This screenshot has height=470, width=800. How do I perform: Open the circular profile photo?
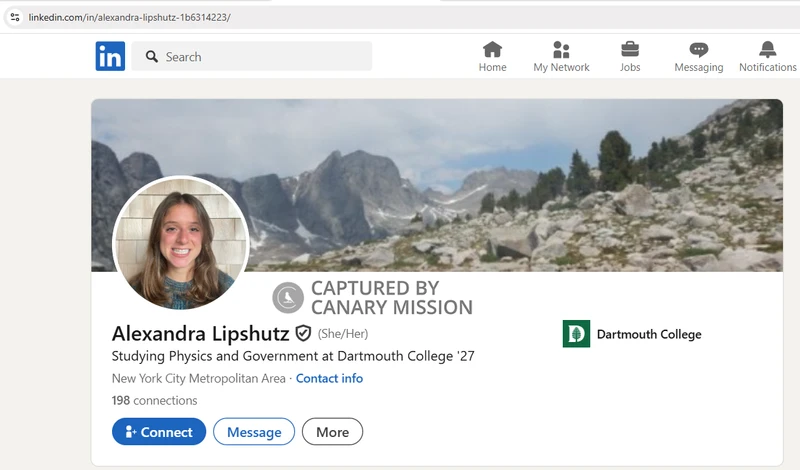click(x=181, y=242)
